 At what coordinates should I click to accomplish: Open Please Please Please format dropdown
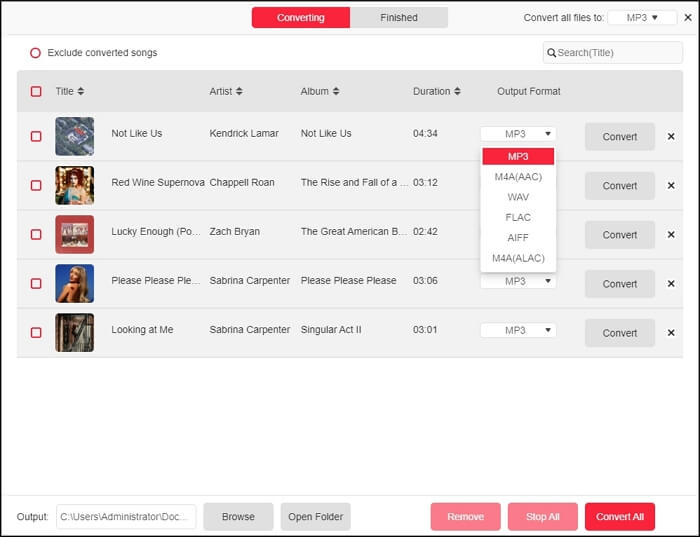[518, 281]
